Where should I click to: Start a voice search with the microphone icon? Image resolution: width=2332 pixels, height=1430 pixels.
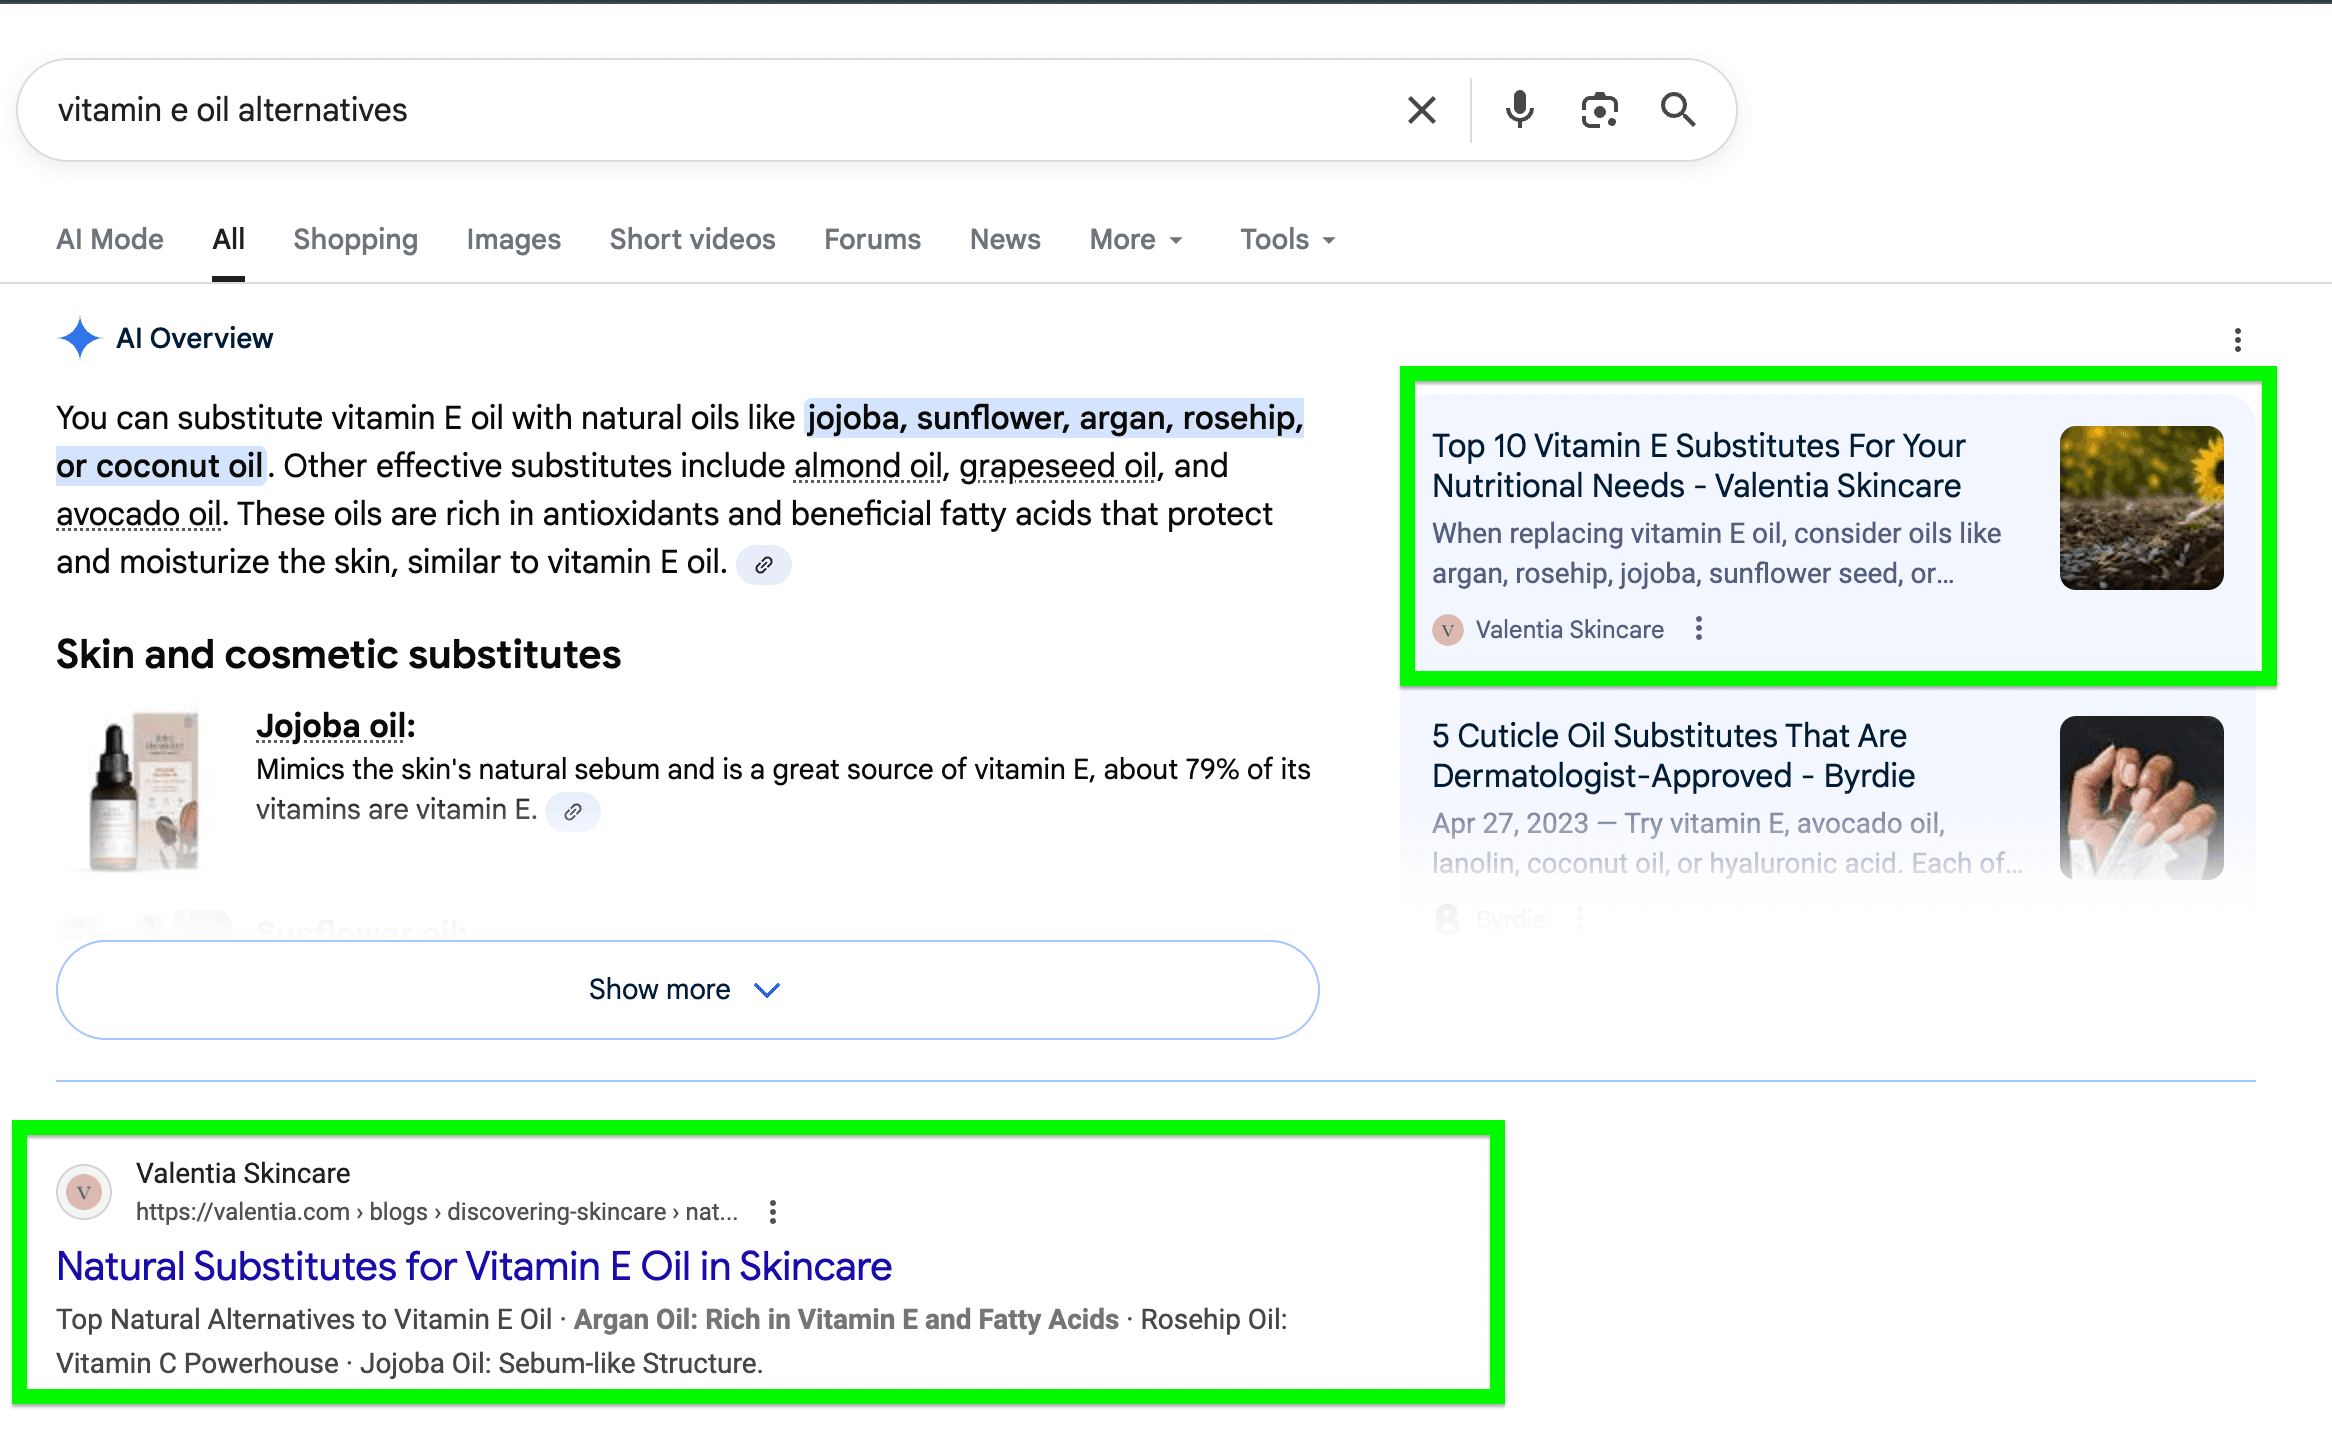[1519, 110]
